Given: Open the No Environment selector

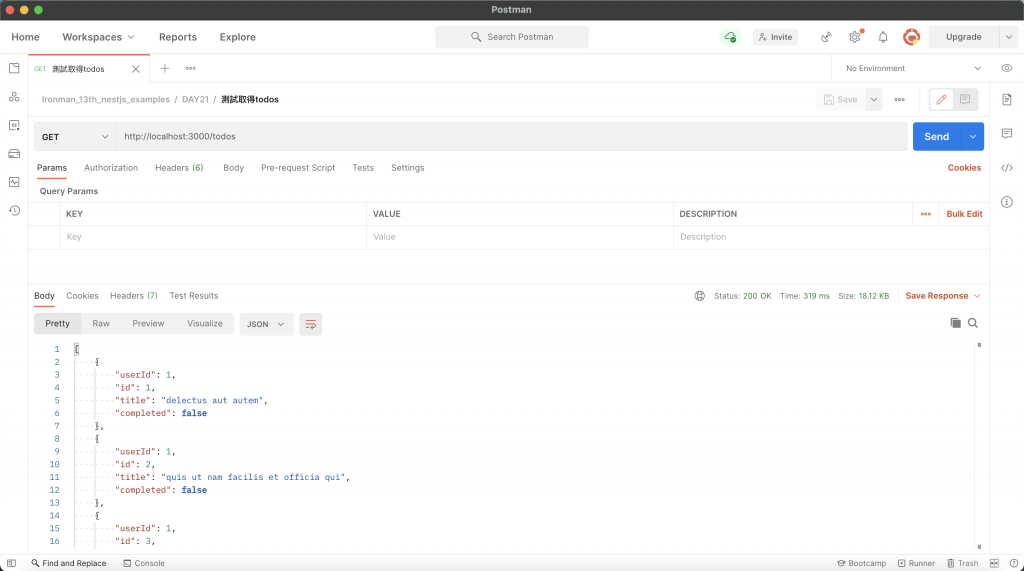Looking at the screenshot, I should (x=912, y=68).
